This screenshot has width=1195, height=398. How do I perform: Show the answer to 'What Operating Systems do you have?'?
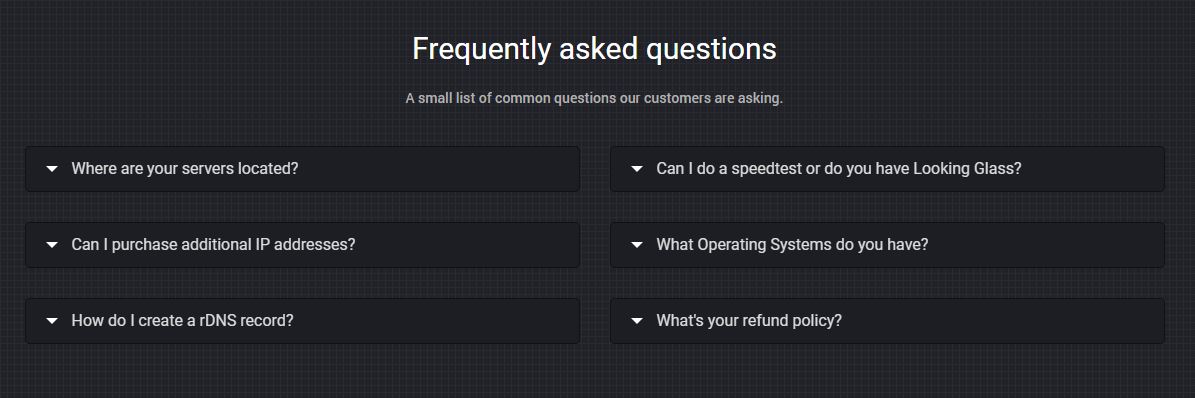(792, 245)
